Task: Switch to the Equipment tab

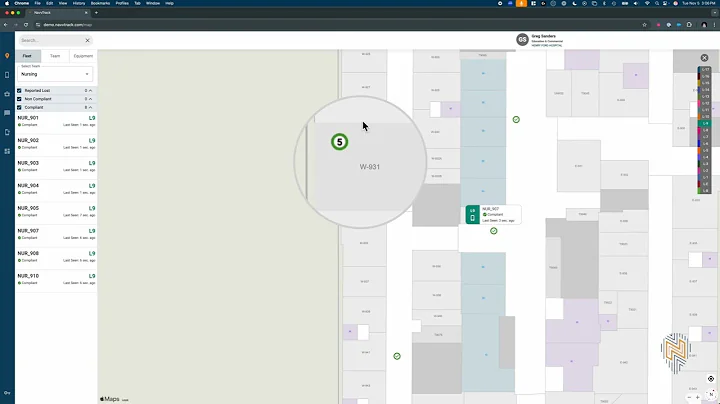Action: click(x=83, y=56)
